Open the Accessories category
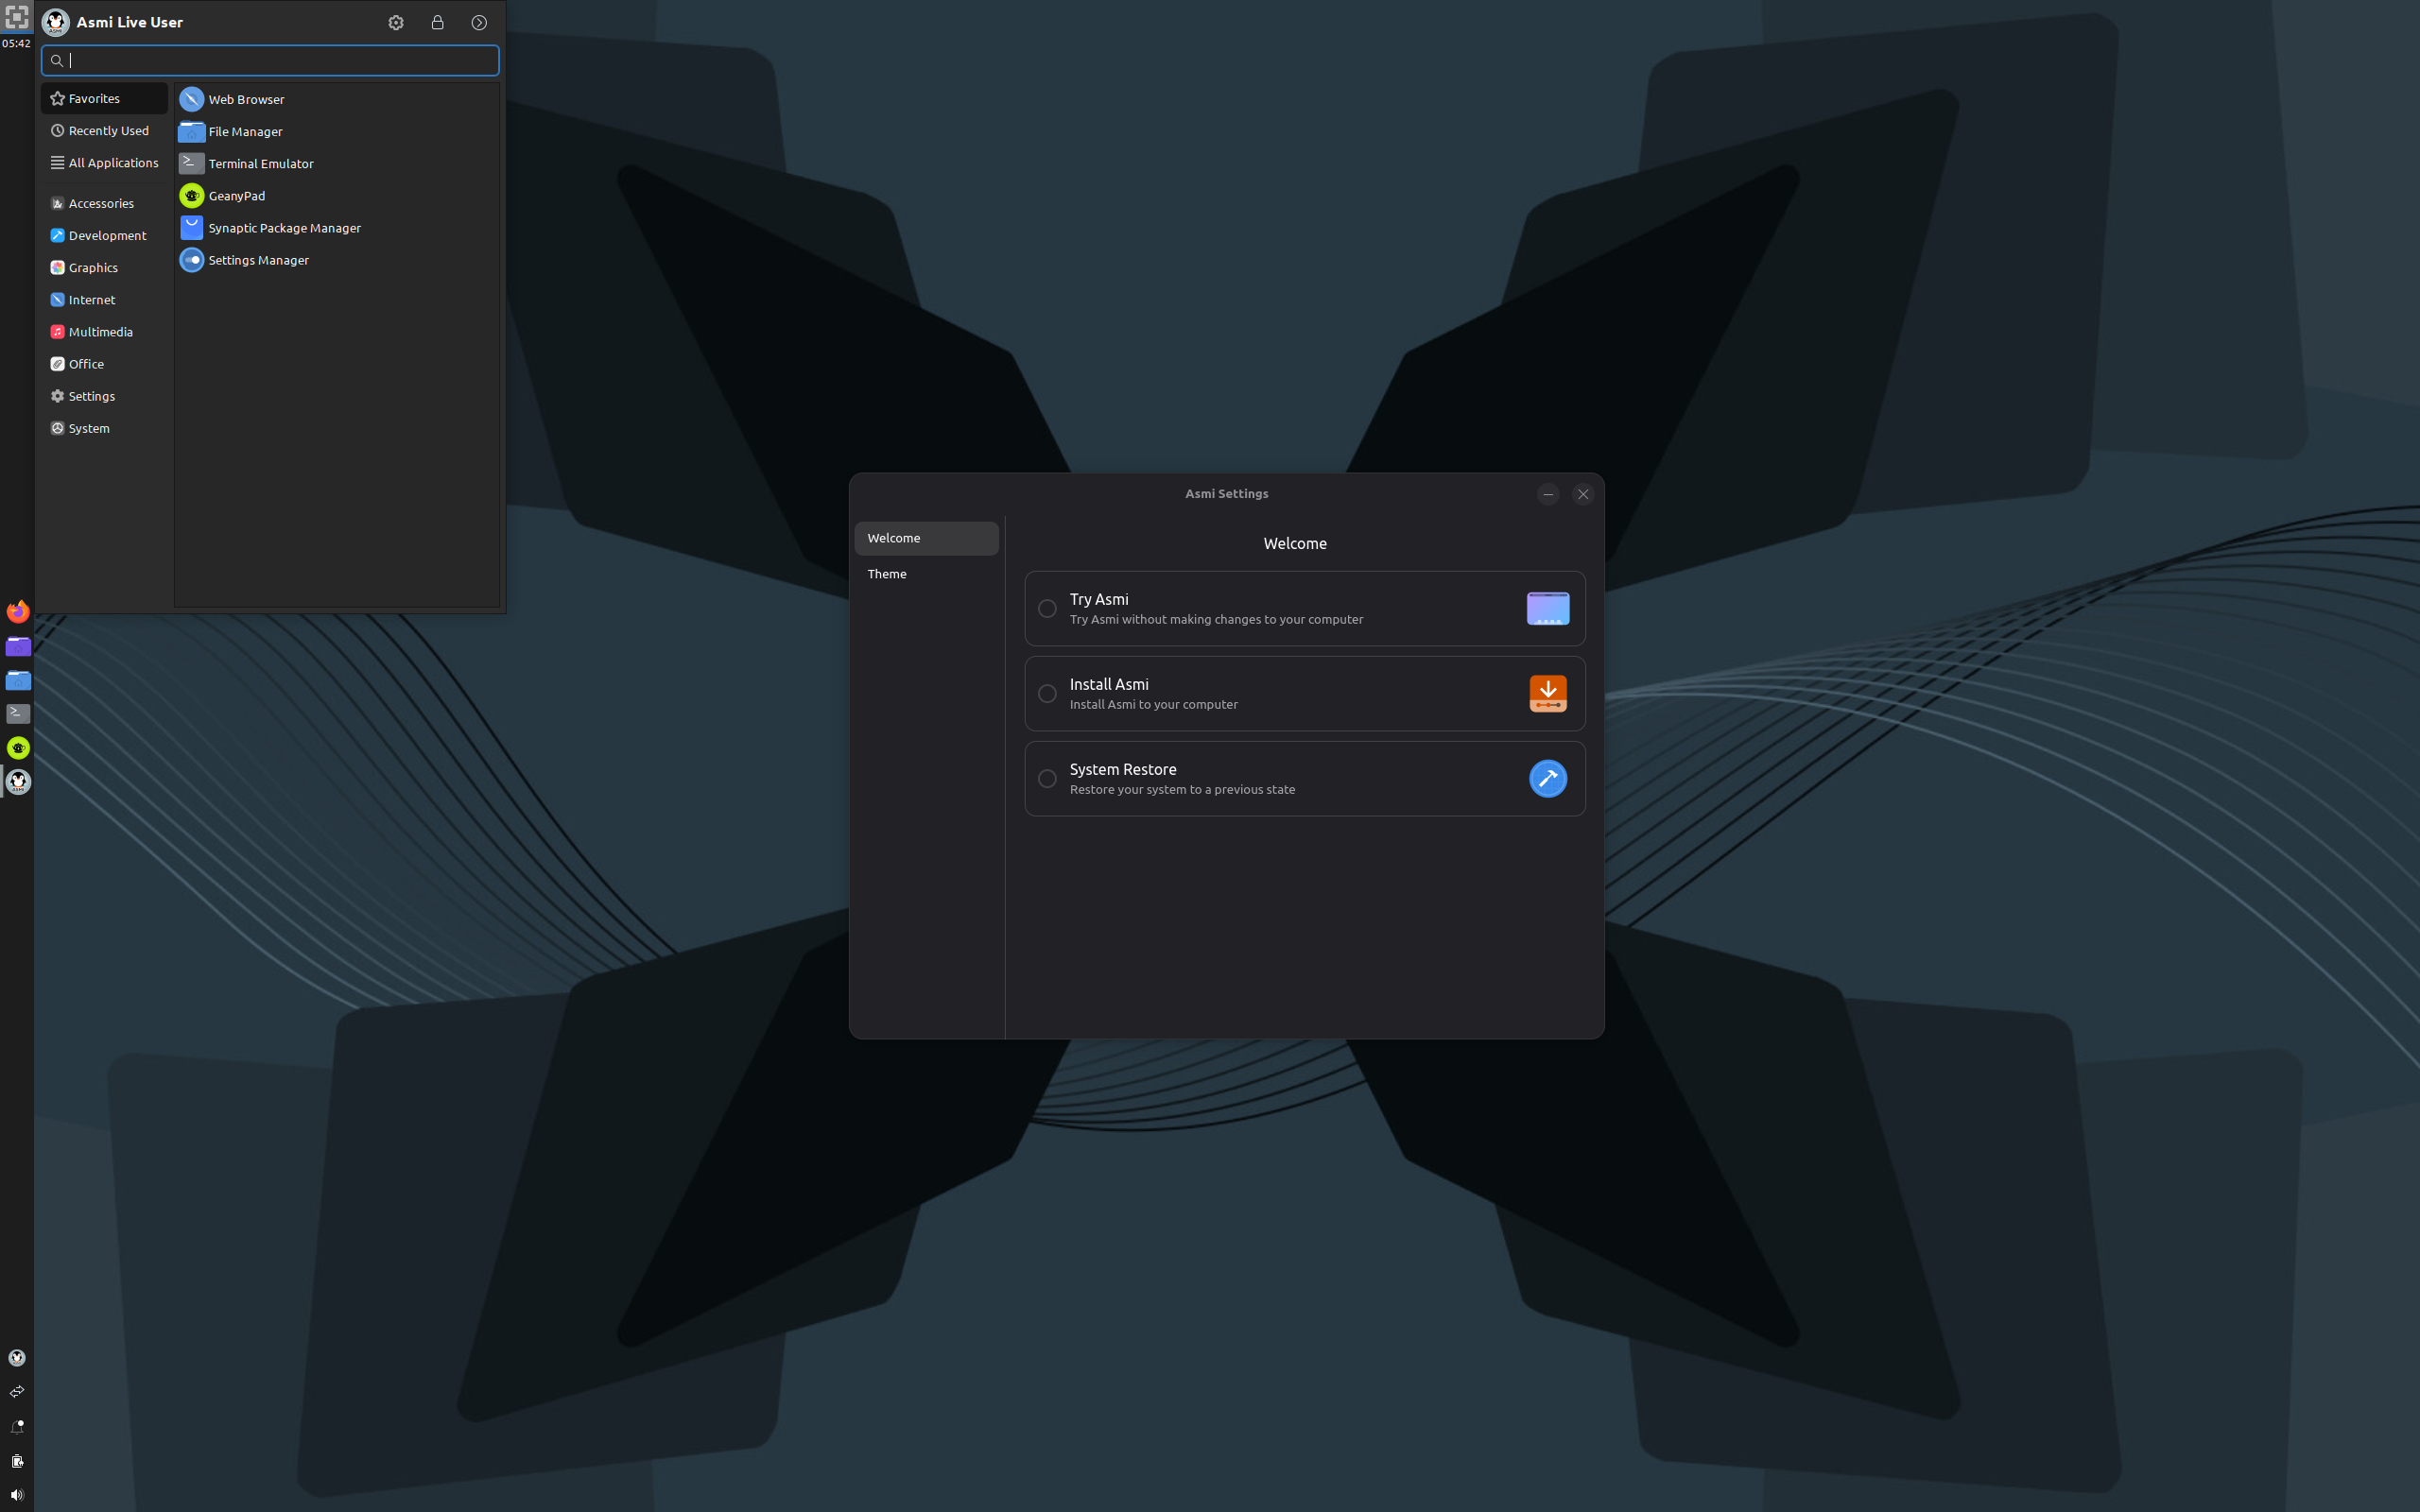This screenshot has height=1512, width=2420. 104,203
